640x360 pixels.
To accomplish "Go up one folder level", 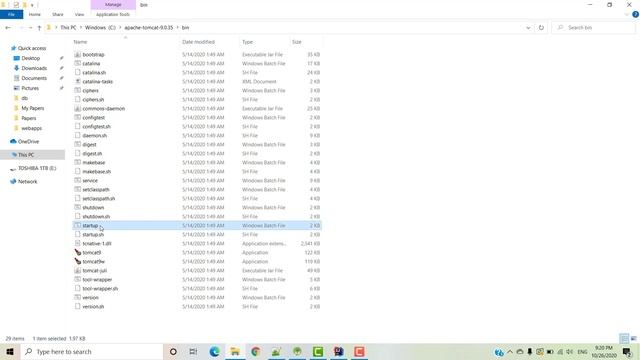I will (39, 28).
